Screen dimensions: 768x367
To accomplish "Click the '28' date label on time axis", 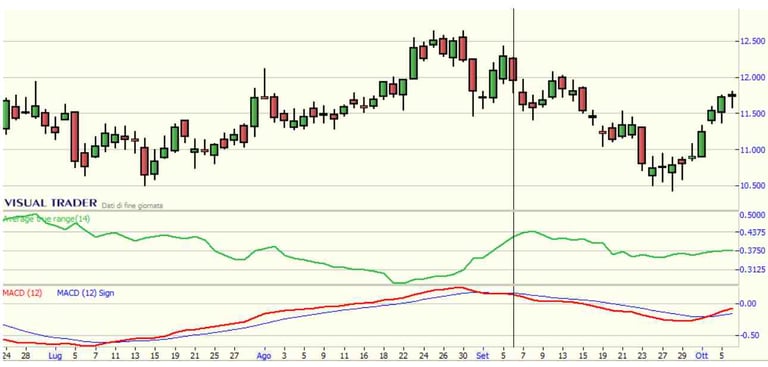I will (25, 356).
